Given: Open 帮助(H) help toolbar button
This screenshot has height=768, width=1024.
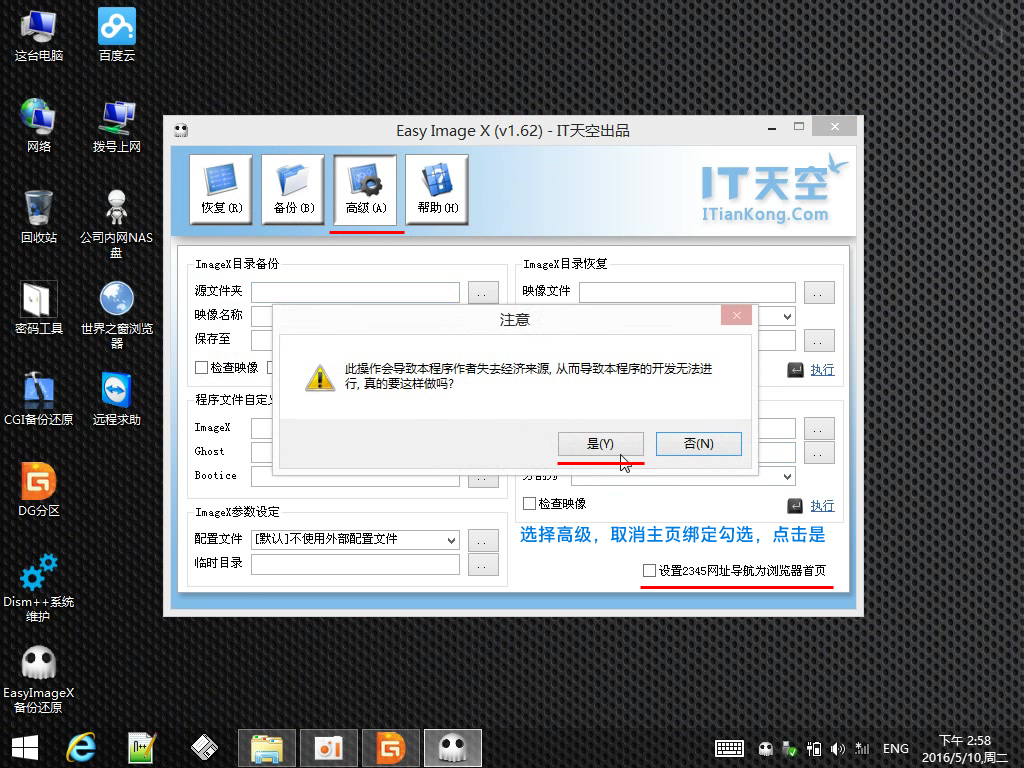Looking at the screenshot, I should 437,189.
